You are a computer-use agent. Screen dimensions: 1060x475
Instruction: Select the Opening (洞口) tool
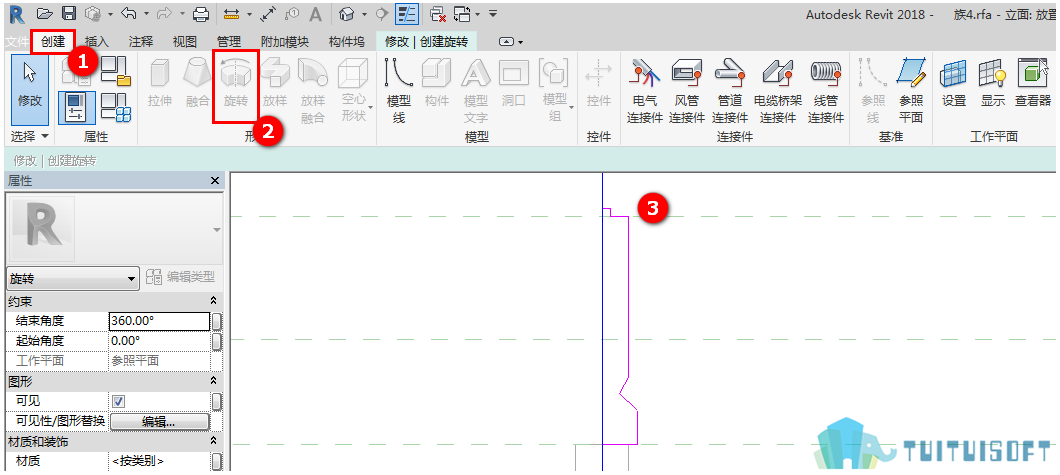pyautogui.click(x=514, y=83)
